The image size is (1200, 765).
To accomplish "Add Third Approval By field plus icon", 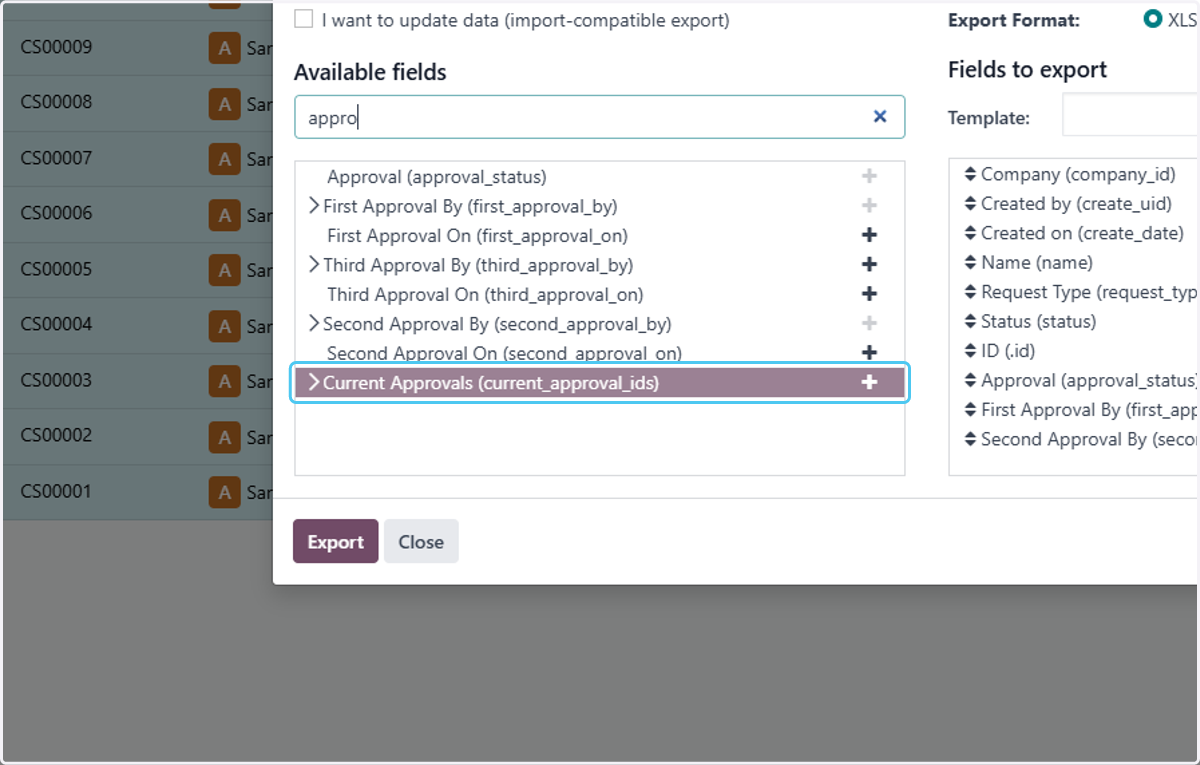I will 869,265.
